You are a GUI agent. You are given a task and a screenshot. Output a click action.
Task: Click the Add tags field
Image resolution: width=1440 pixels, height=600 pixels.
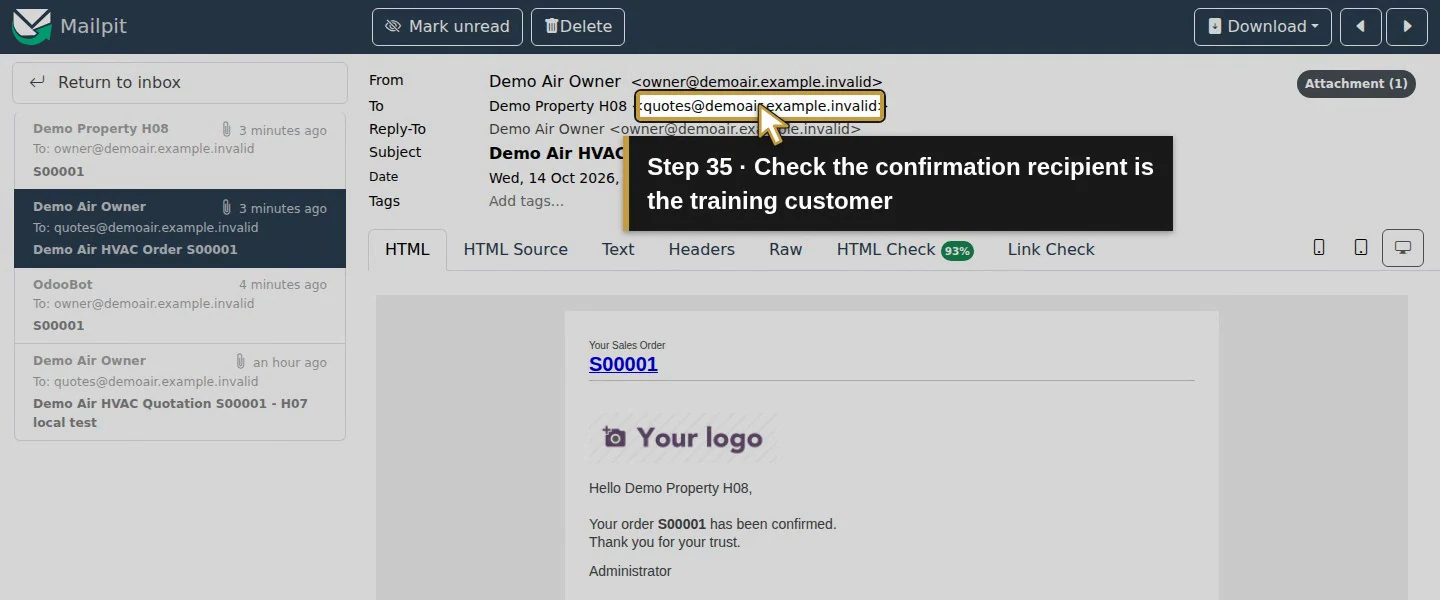click(x=526, y=201)
